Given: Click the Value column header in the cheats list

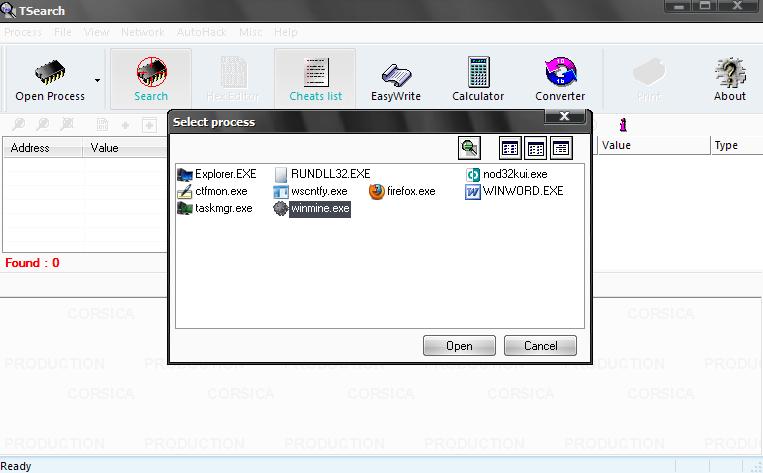Looking at the screenshot, I should (x=653, y=145).
